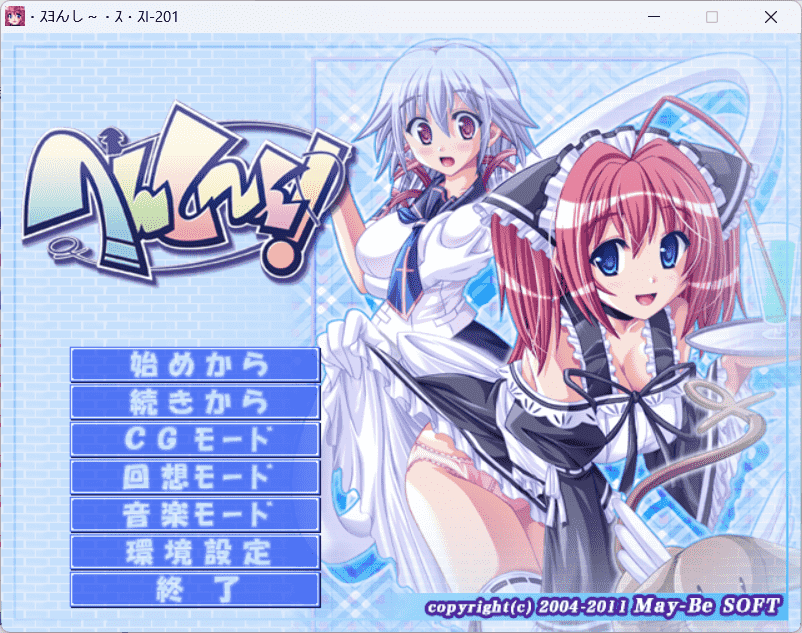
Task: Open 回想モード scene replay
Action: click(195, 477)
